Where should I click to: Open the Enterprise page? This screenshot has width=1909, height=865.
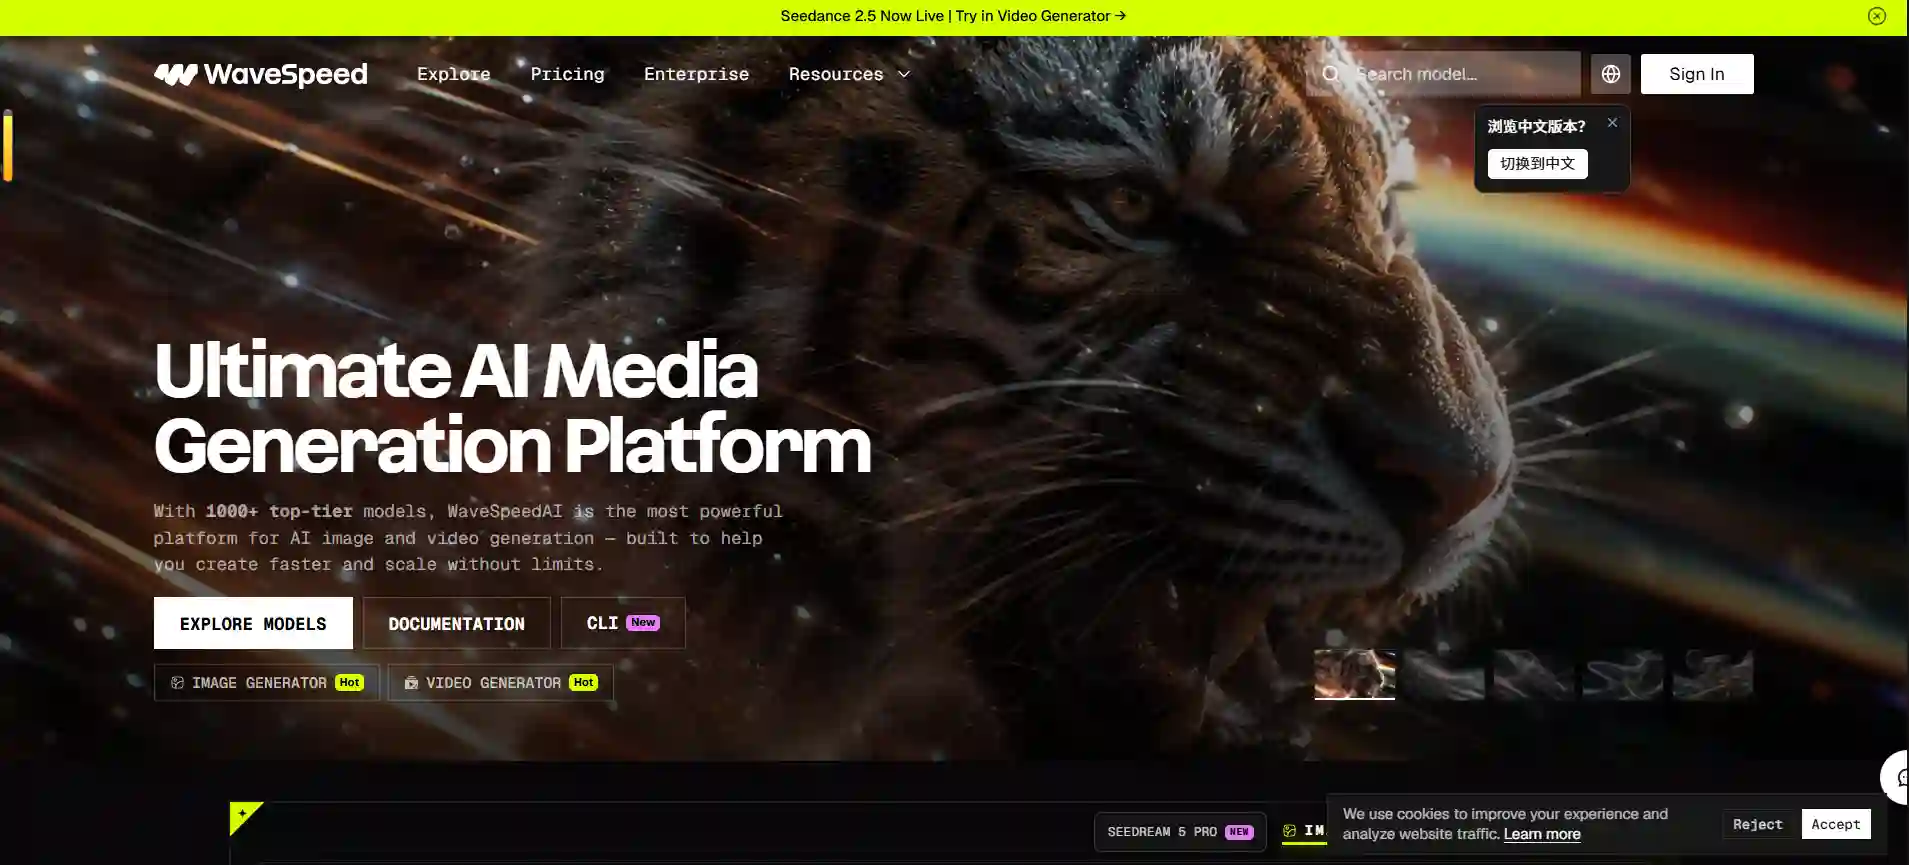(x=696, y=74)
